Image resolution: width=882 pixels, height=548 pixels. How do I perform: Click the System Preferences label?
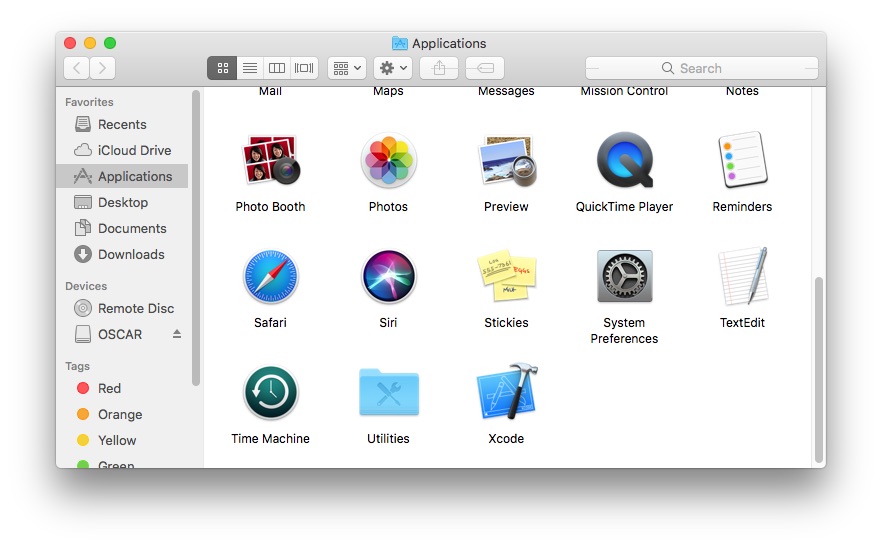point(624,331)
